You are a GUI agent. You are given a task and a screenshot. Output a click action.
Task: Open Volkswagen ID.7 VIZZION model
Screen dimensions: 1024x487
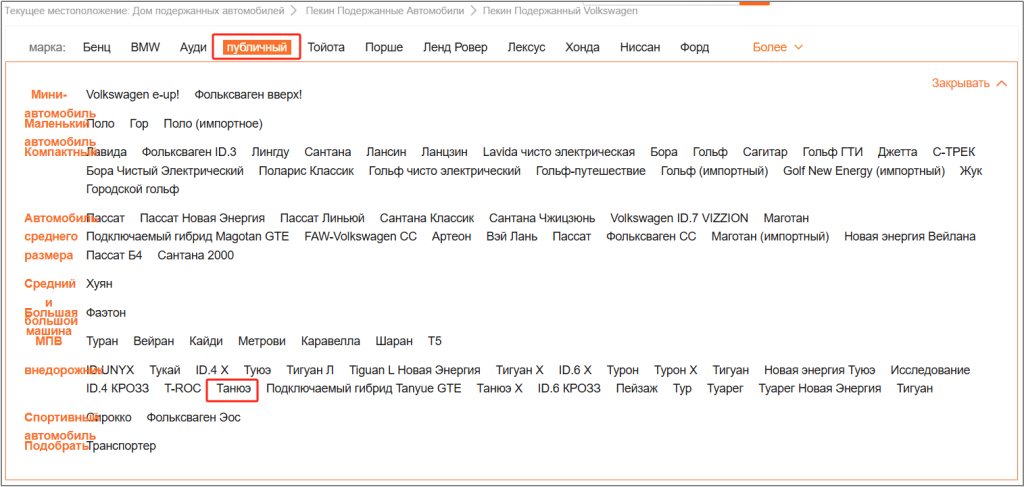679,218
